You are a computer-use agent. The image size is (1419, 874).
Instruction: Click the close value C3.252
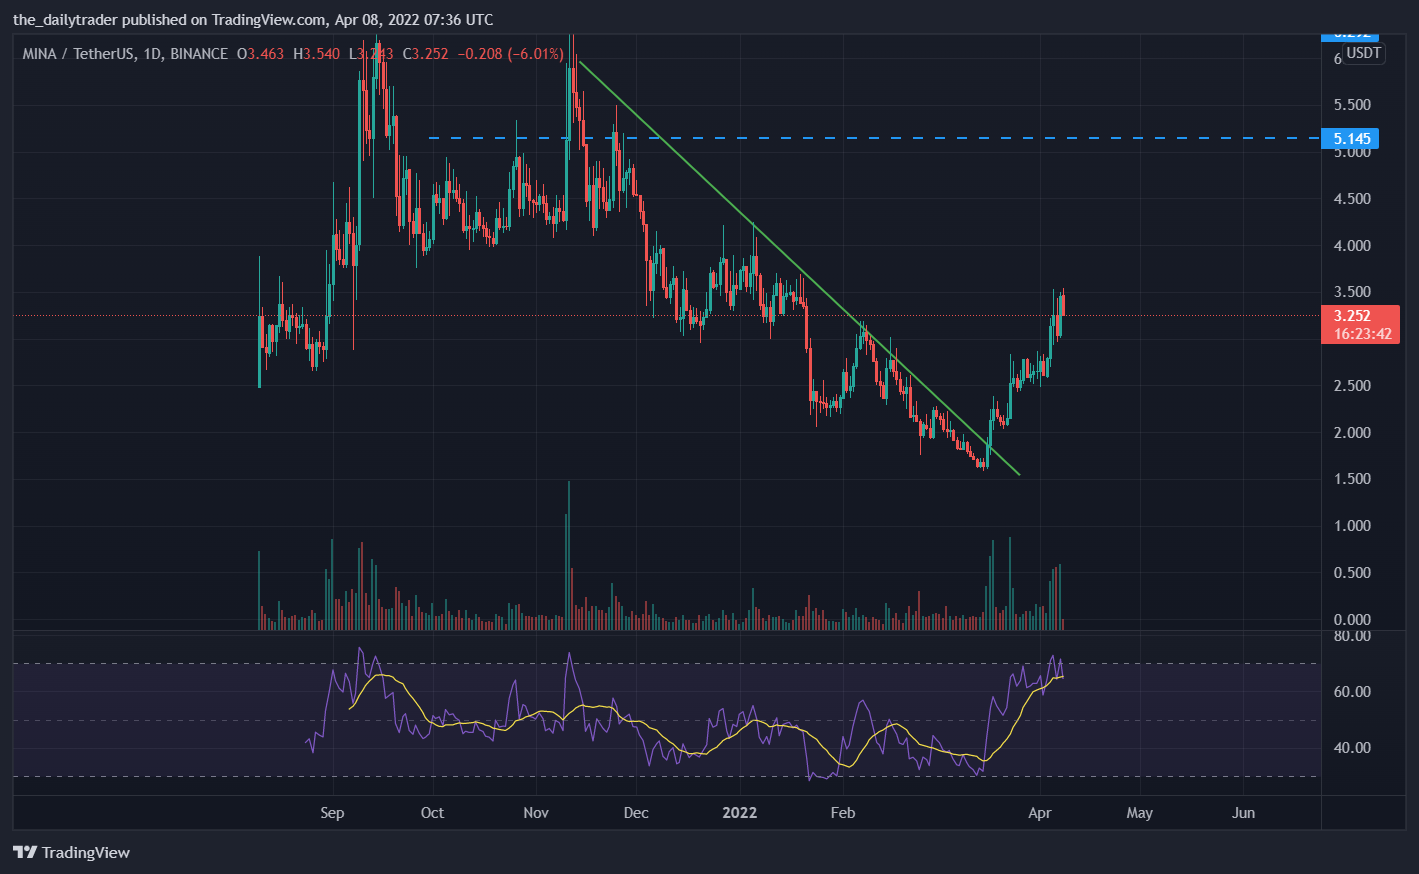coord(425,54)
